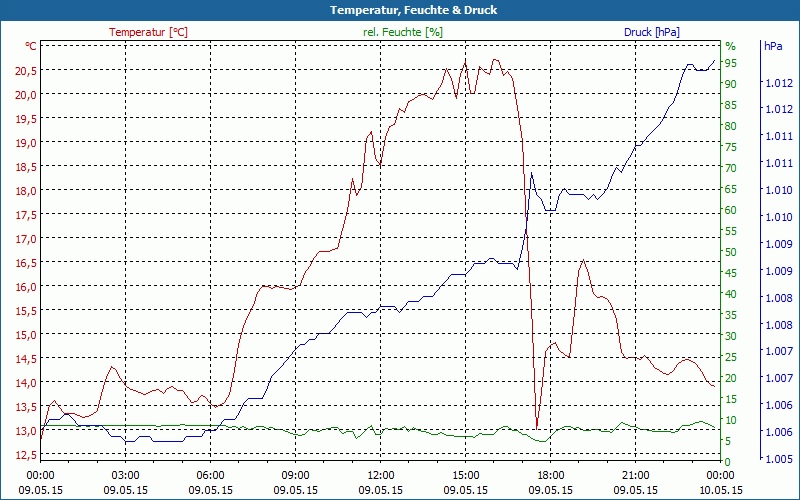Click the green '10' humidity axis value
The width and height of the screenshot is (800, 500).
[731, 420]
